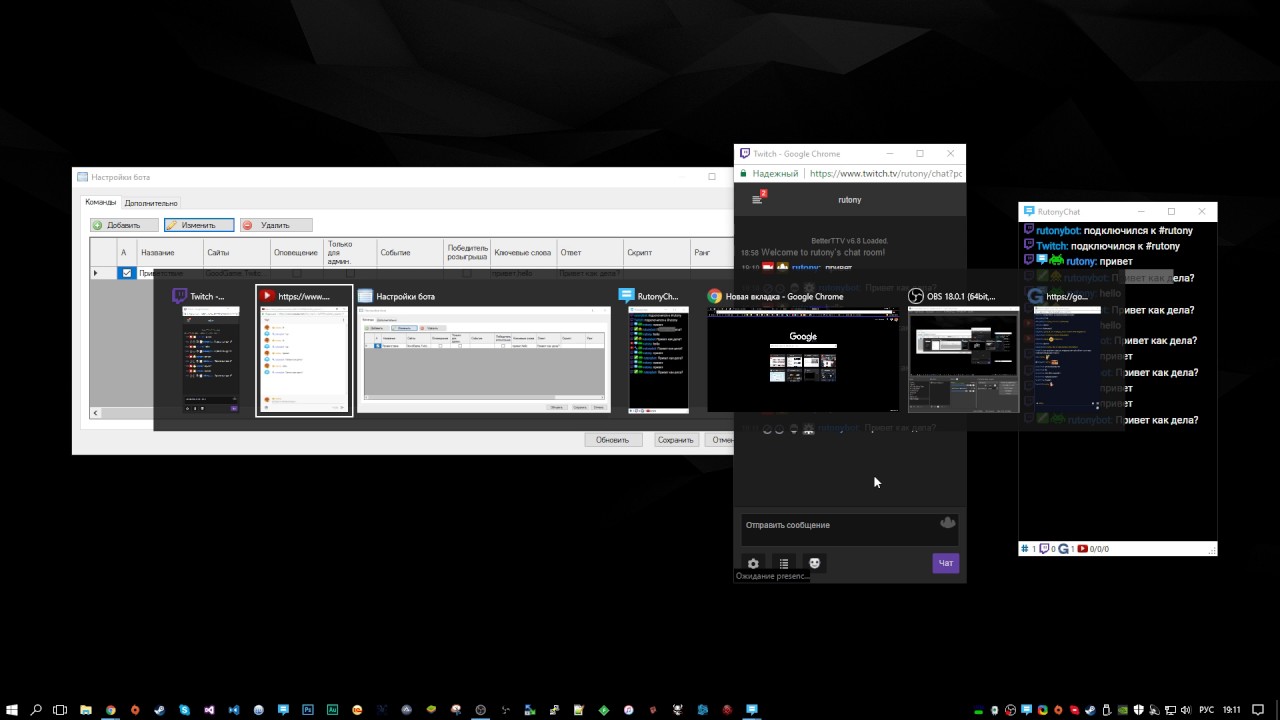This screenshot has width=1280, height=720.
Task: Open the viewer list icon in Twitch chat
Action: pos(784,563)
